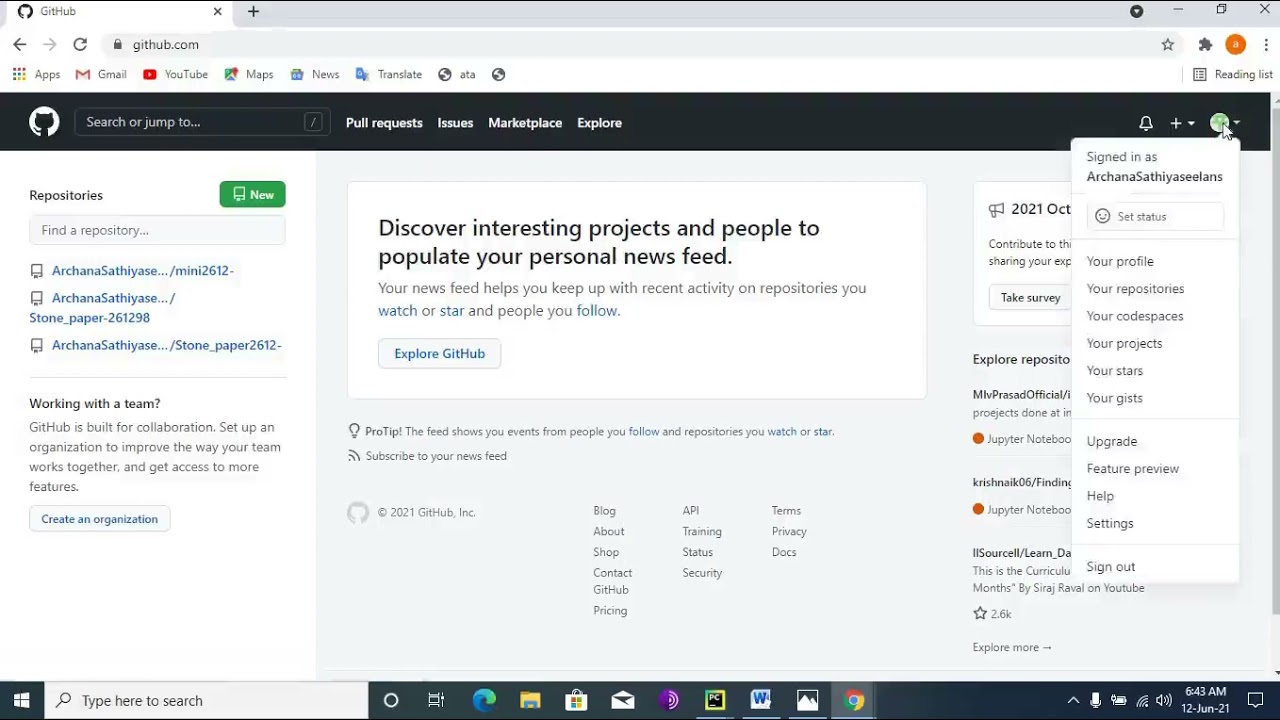The width and height of the screenshot is (1280, 720).
Task: Open Explore in header nav
Action: click(599, 123)
